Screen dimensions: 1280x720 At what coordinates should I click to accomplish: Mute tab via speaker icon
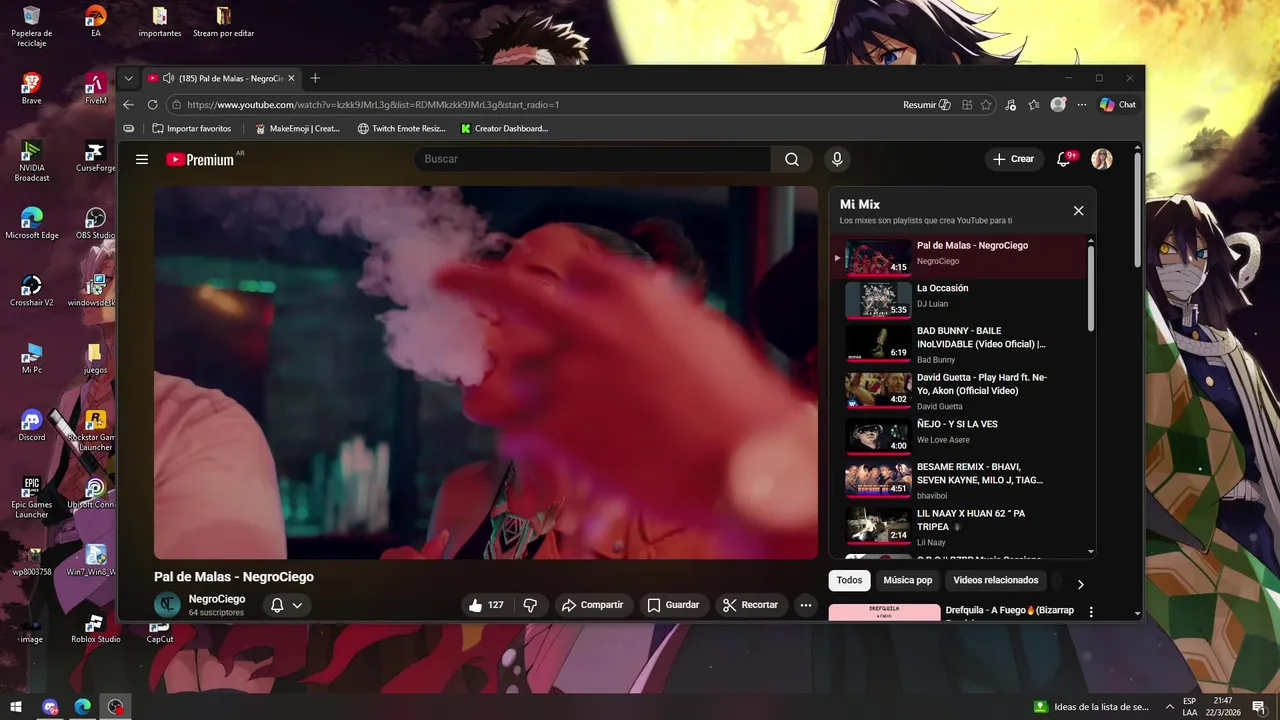[x=168, y=78]
